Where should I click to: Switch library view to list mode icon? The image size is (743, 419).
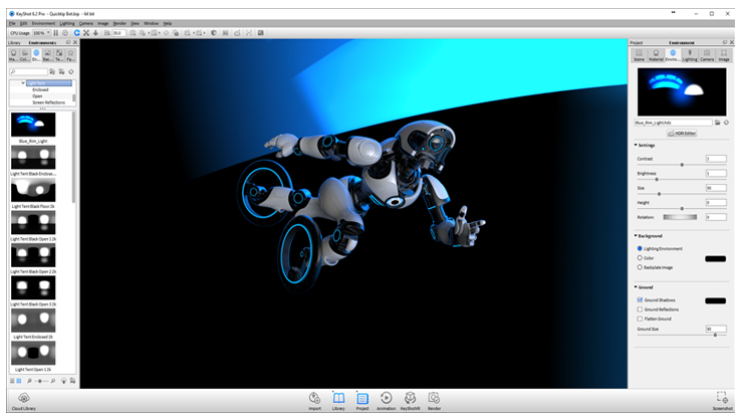tap(13, 381)
